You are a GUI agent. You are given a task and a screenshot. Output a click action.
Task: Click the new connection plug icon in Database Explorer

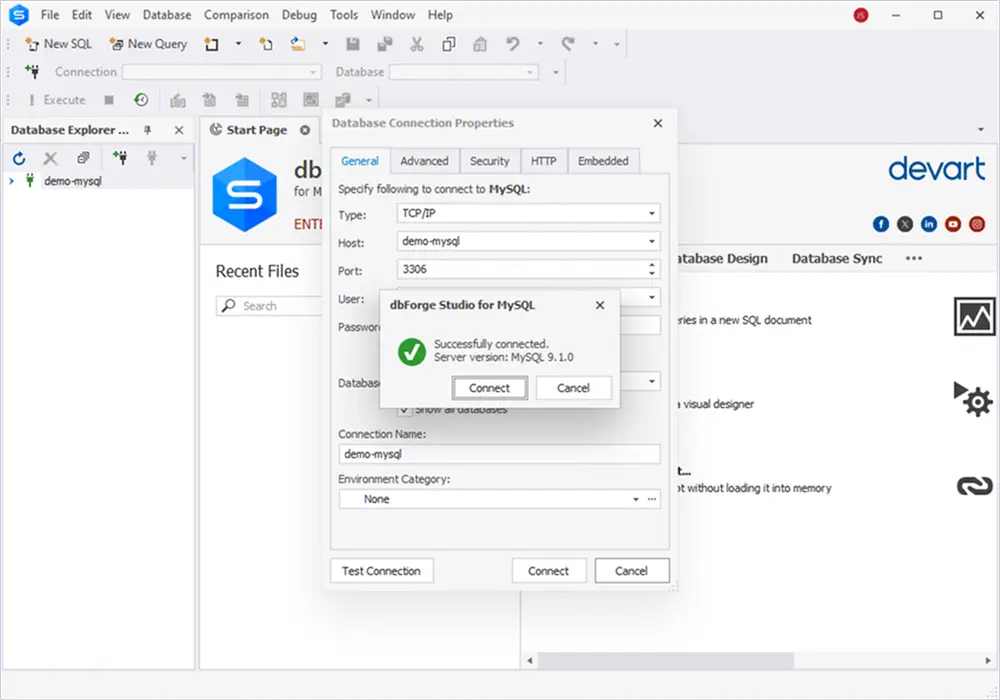point(120,158)
